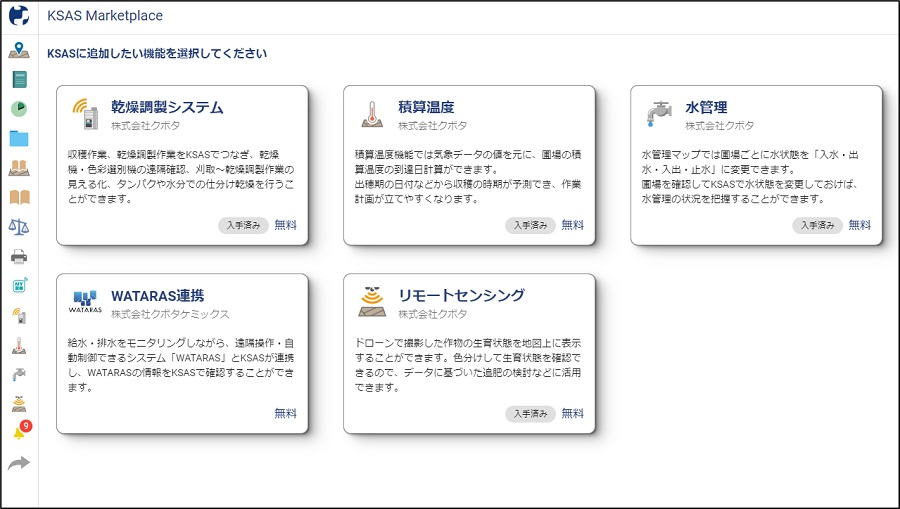
Task: Click 株式会社クボタ under 積算温度
Action: (x=432, y=126)
